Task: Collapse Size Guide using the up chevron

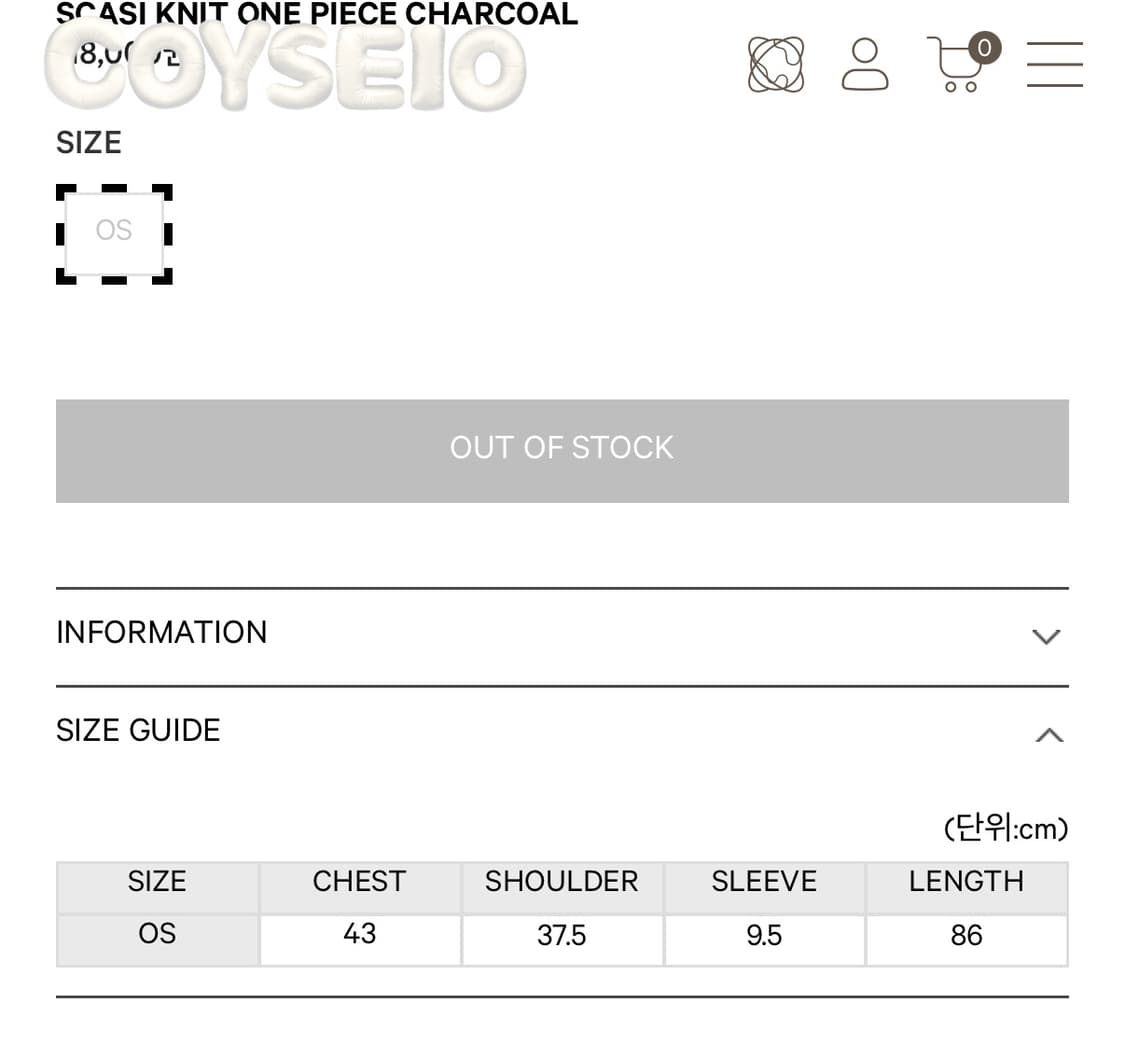Action: [x=1048, y=735]
